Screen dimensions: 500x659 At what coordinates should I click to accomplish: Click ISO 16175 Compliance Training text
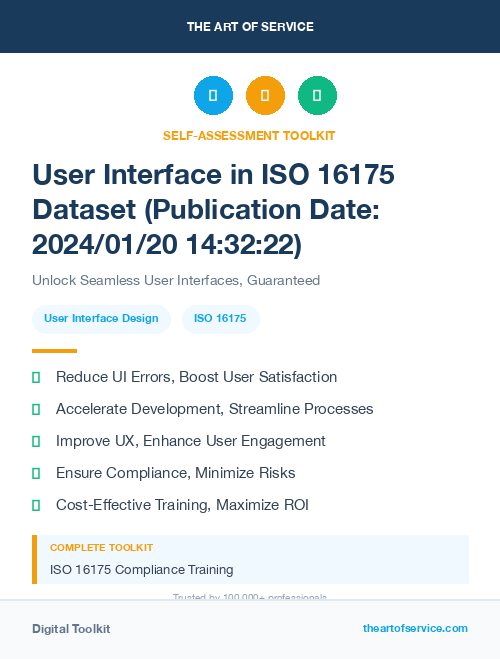[x=142, y=570]
